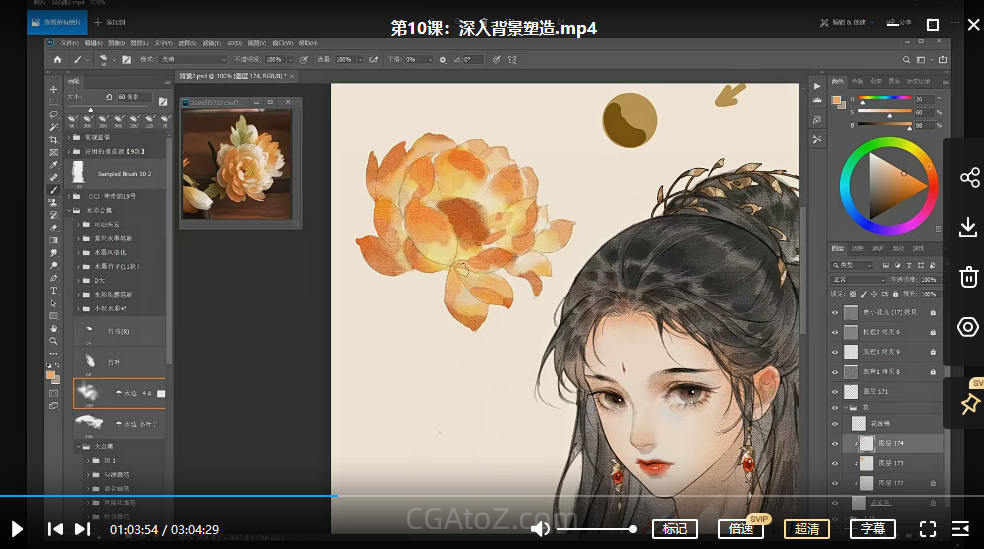Expand the 水彩合集 brush folder

69,212
